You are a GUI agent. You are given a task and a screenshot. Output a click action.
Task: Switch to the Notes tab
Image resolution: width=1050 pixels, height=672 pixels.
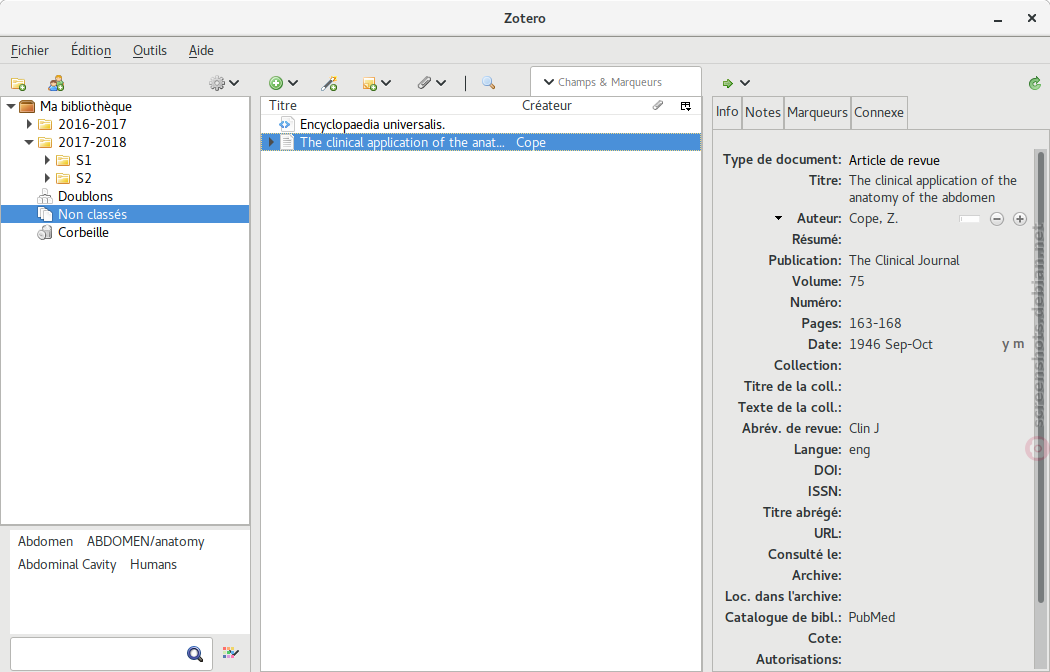[763, 112]
